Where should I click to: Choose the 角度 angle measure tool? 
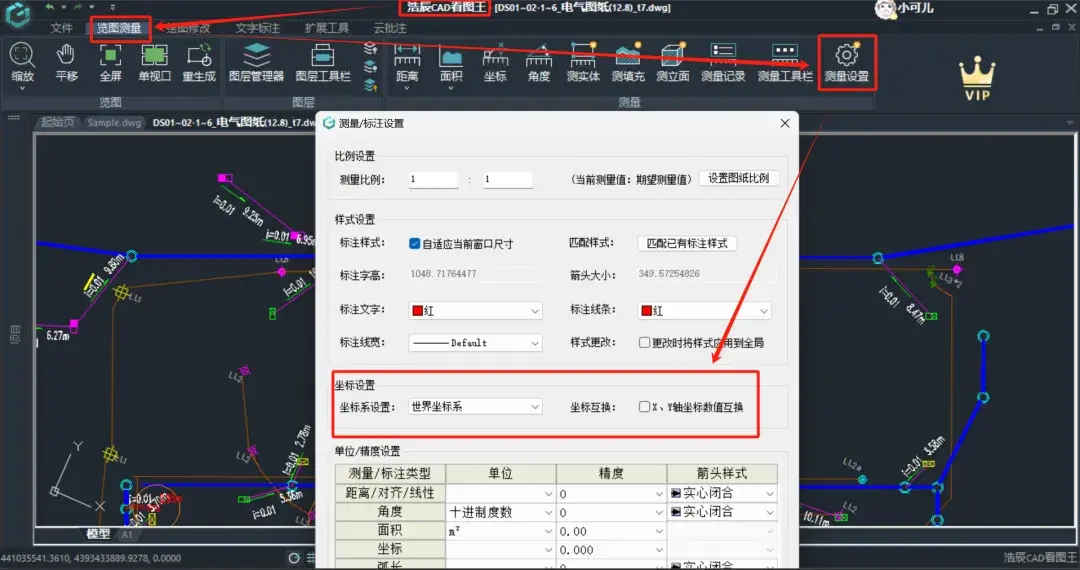539,55
